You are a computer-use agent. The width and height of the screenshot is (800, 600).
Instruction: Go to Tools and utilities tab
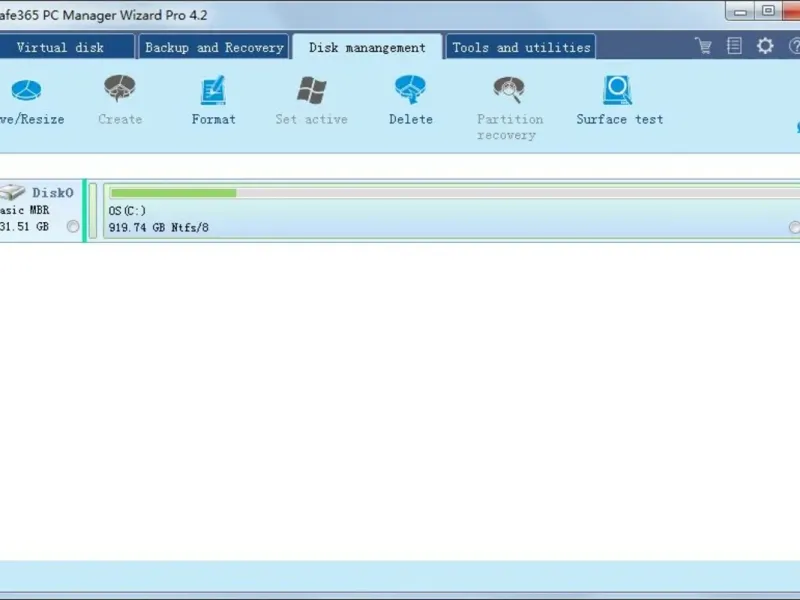point(521,47)
